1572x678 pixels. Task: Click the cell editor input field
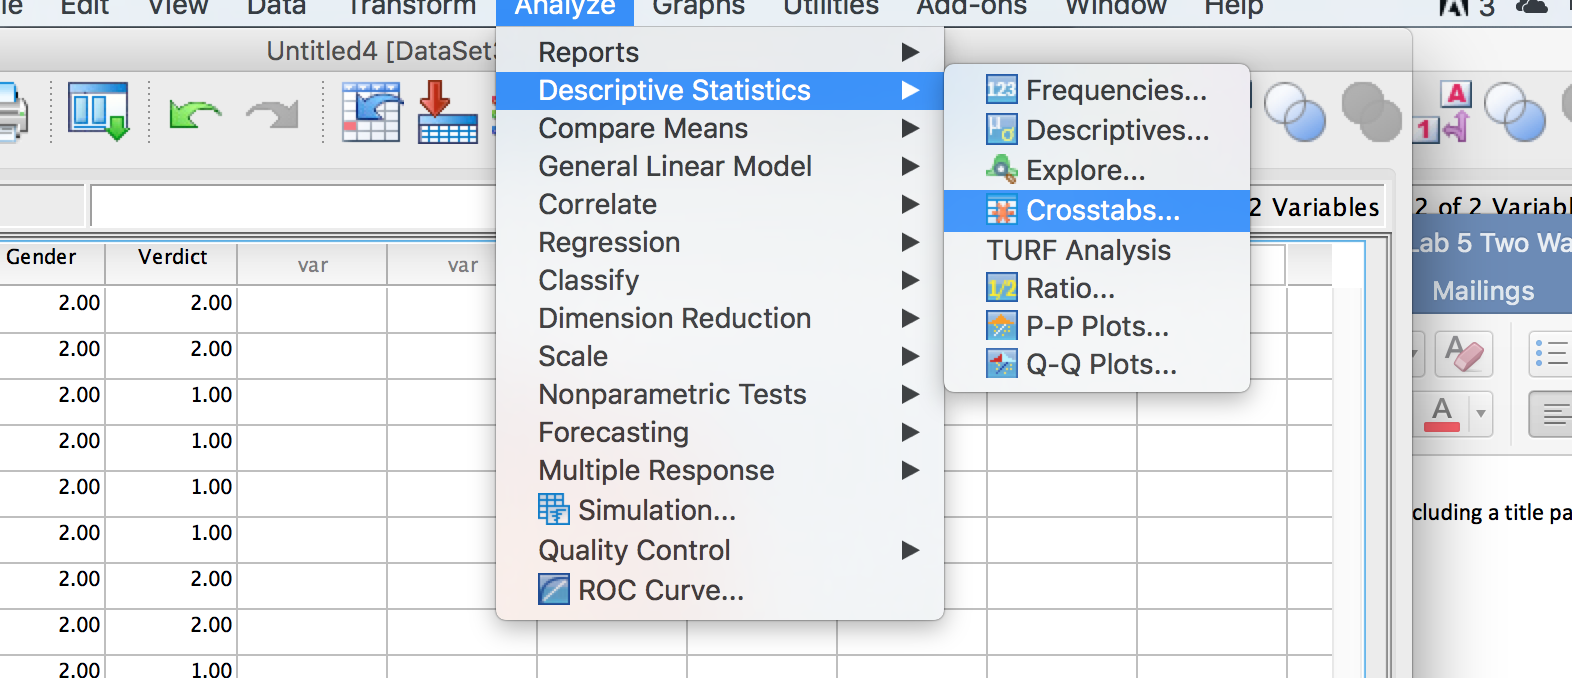click(292, 206)
